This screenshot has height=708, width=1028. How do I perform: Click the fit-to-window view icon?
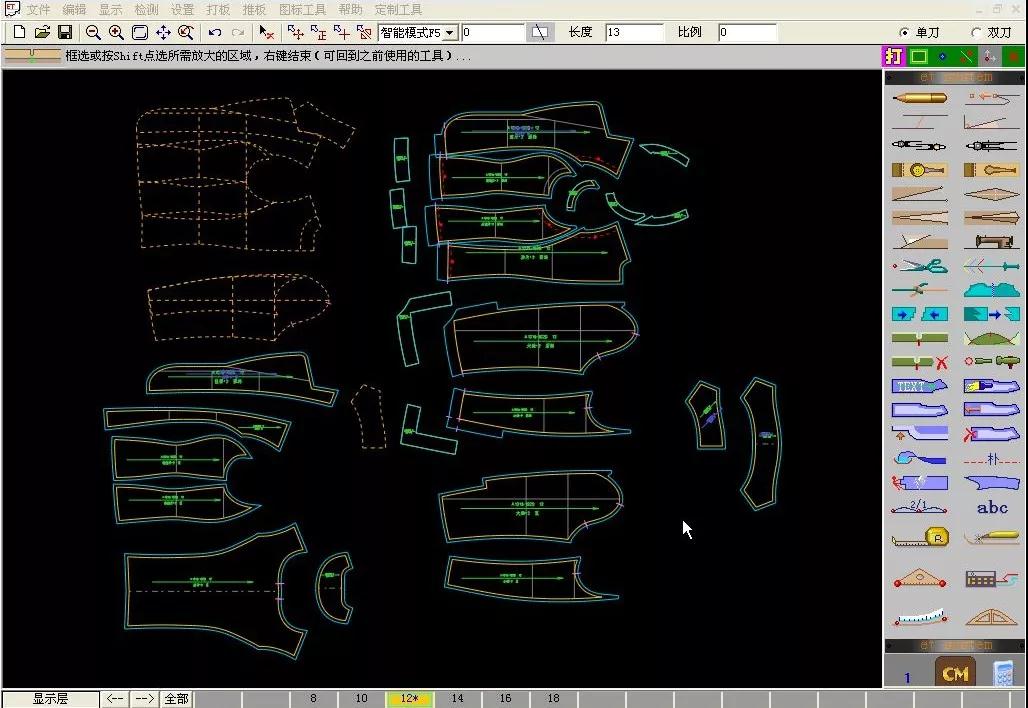click(140, 32)
